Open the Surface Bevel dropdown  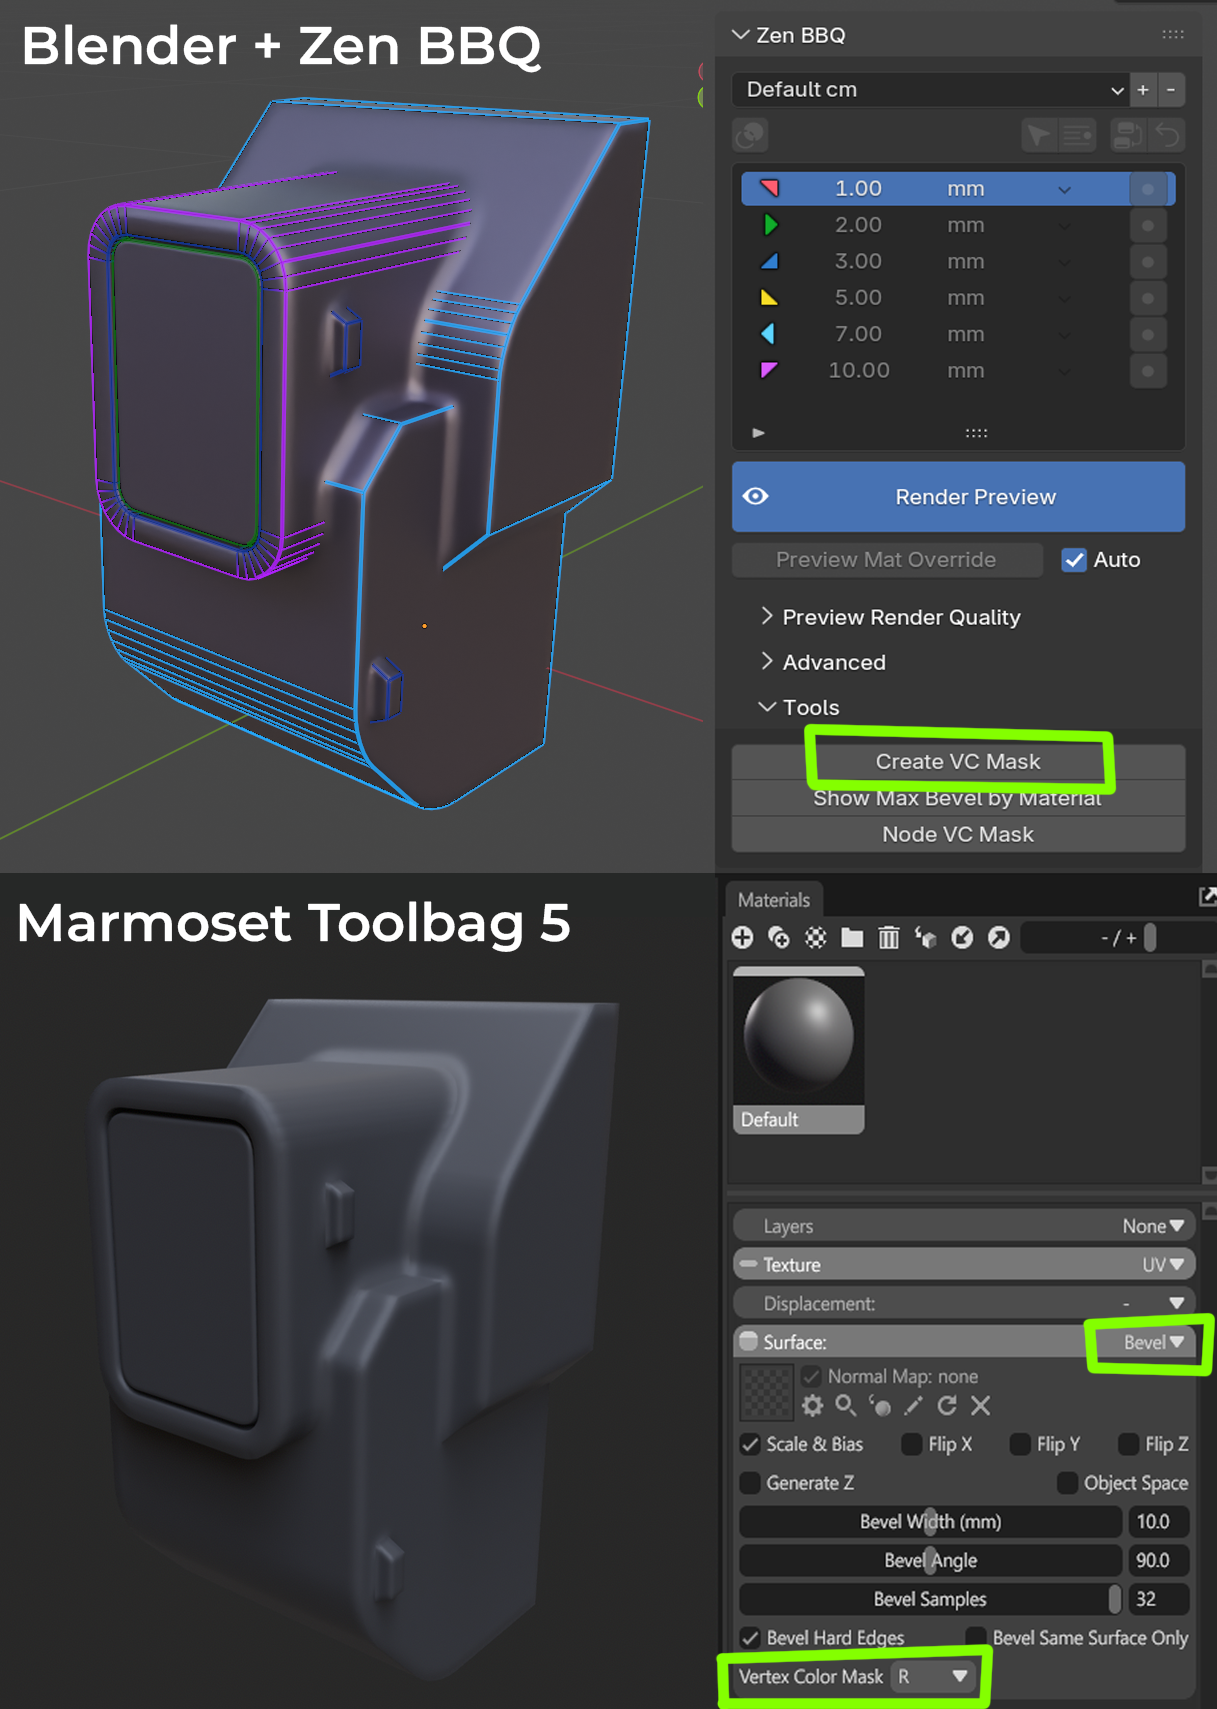(x=1153, y=1342)
